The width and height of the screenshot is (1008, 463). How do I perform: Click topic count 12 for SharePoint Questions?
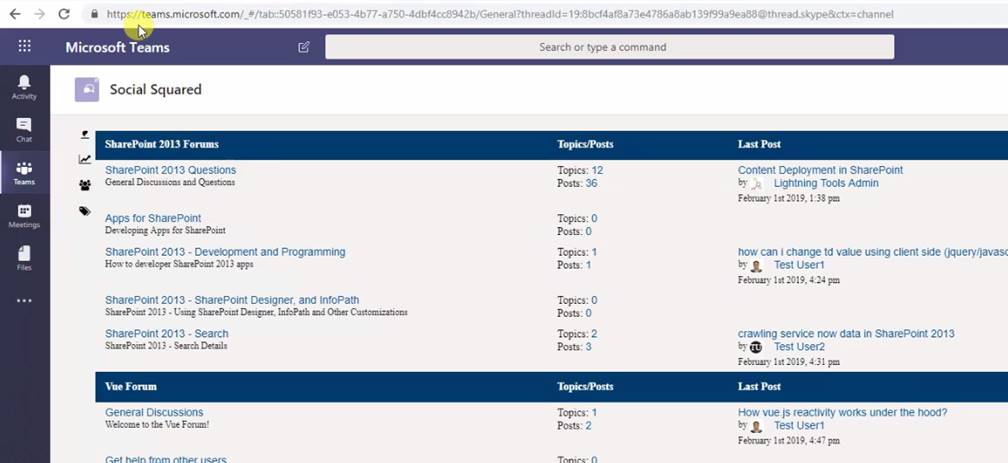tap(597, 170)
